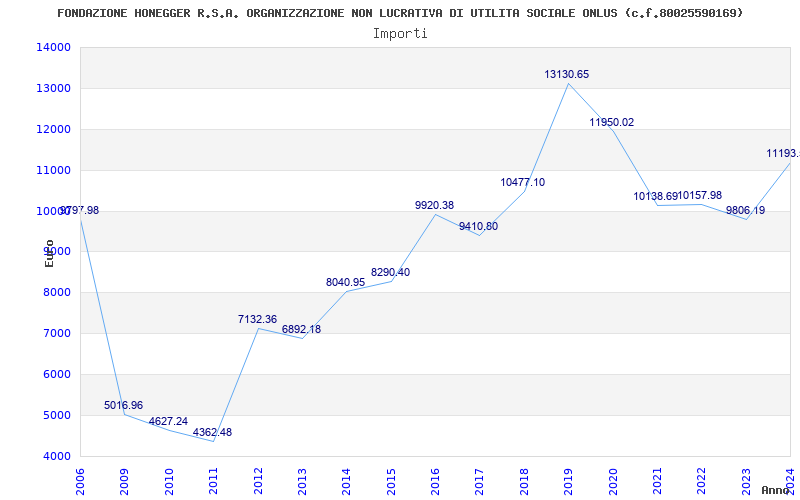Click the Fondazione Honegger chart title
This screenshot has height=500, width=800.
[x=400, y=13]
